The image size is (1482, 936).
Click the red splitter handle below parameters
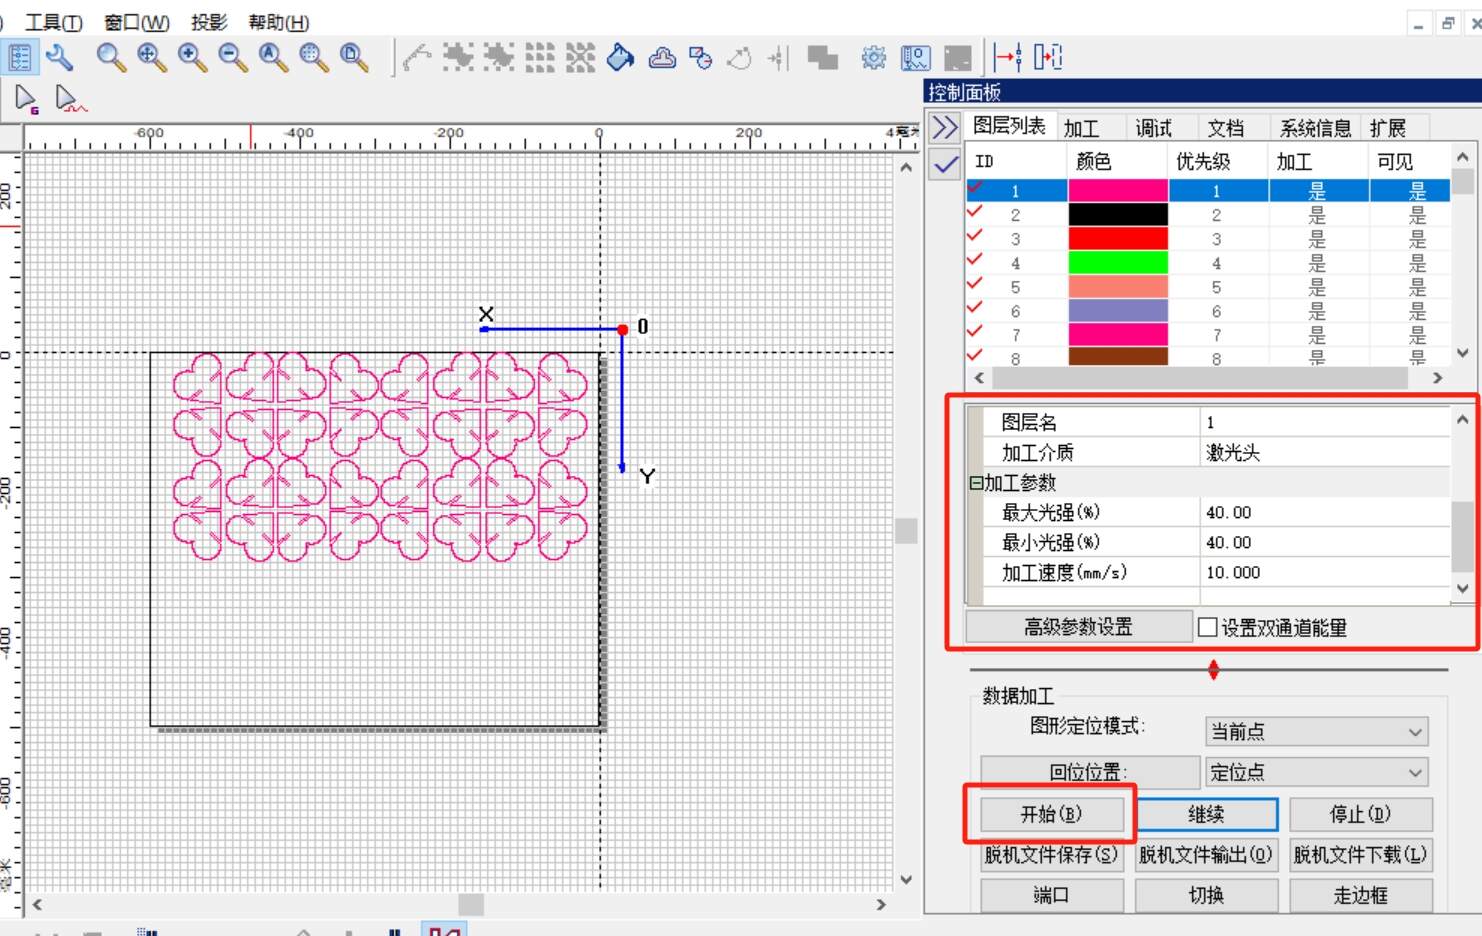tap(1213, 670)
